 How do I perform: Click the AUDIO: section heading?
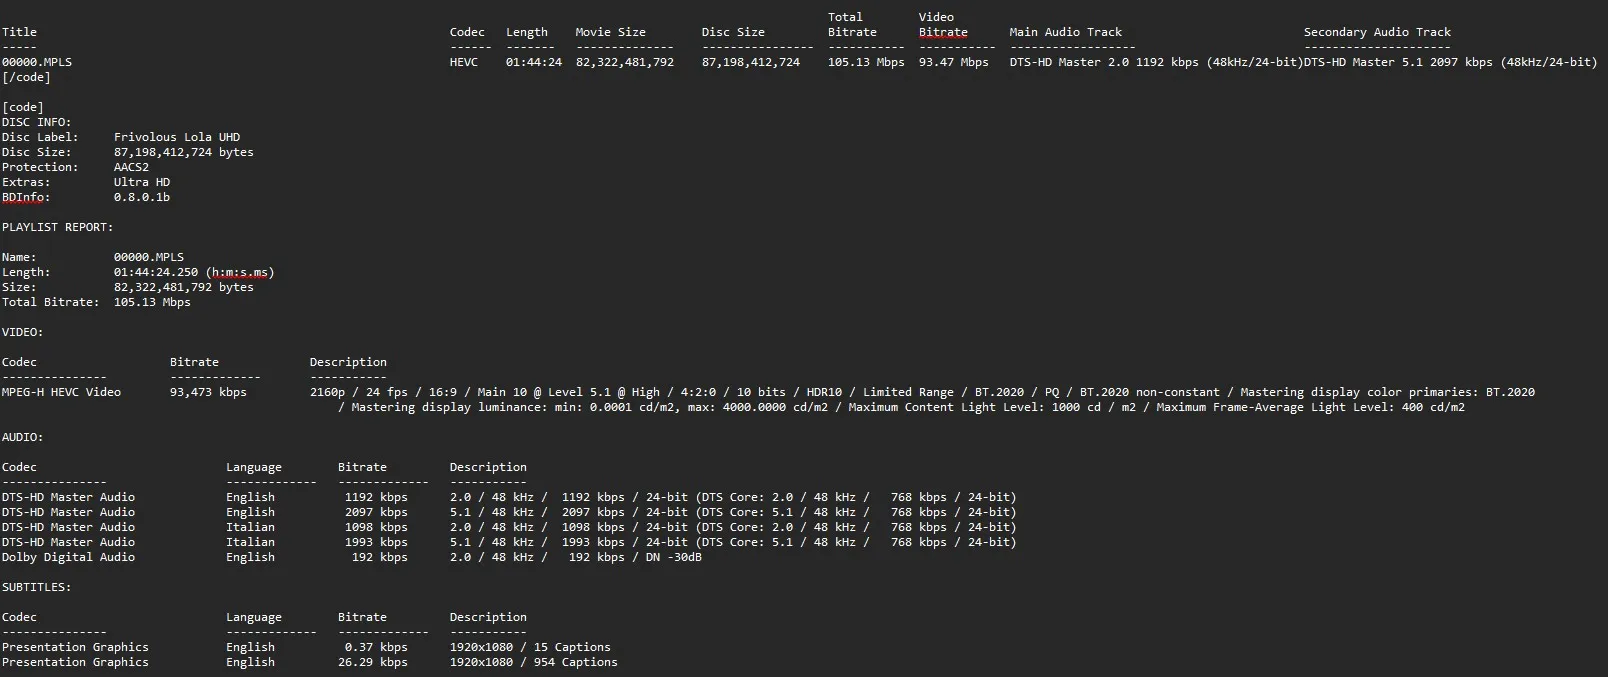coord(22,437)
